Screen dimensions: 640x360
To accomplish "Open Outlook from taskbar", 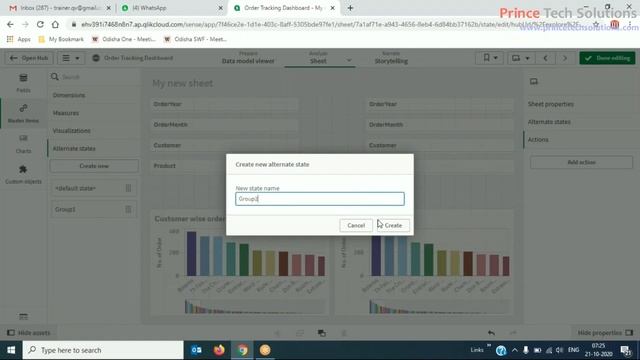I will pos(196,350).
